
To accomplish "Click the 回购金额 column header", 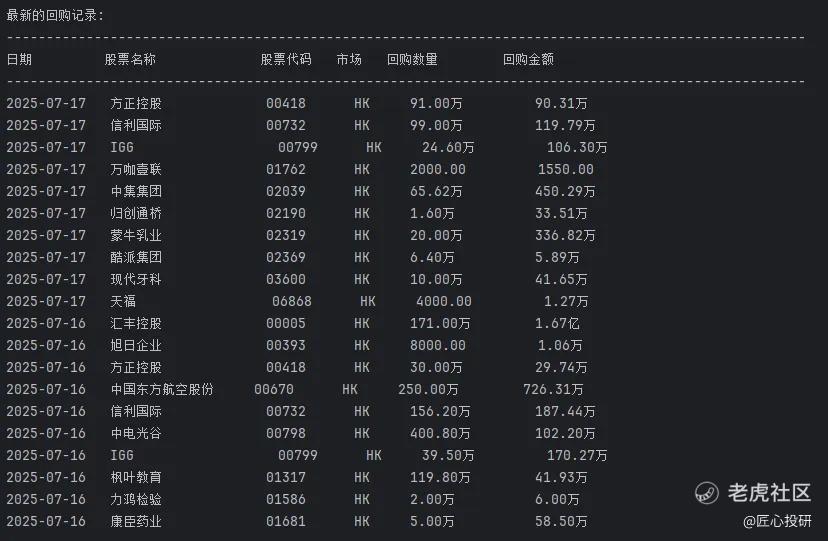I will [528, 59].
